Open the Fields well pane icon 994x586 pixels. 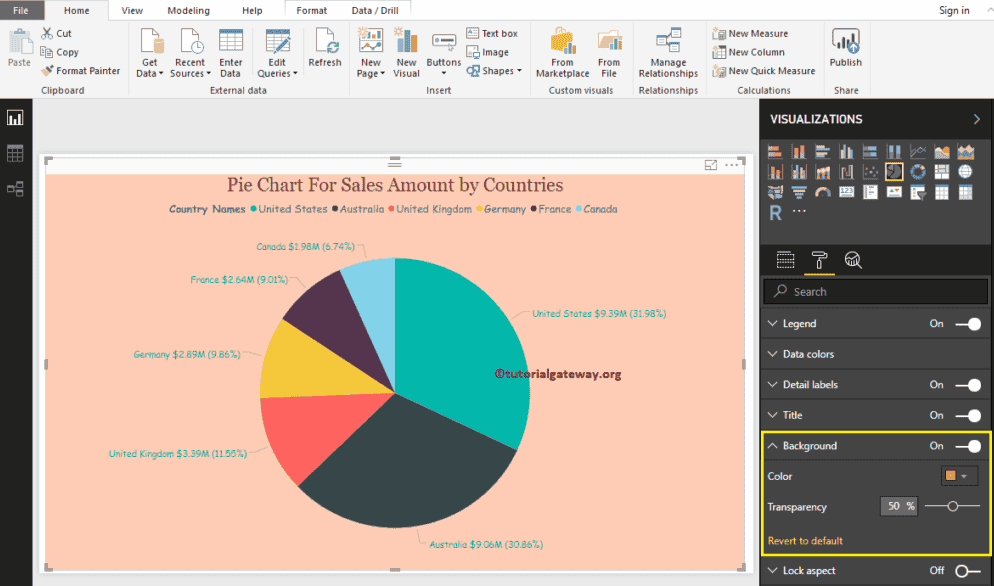pyautogui.click(x=785, y=260)
